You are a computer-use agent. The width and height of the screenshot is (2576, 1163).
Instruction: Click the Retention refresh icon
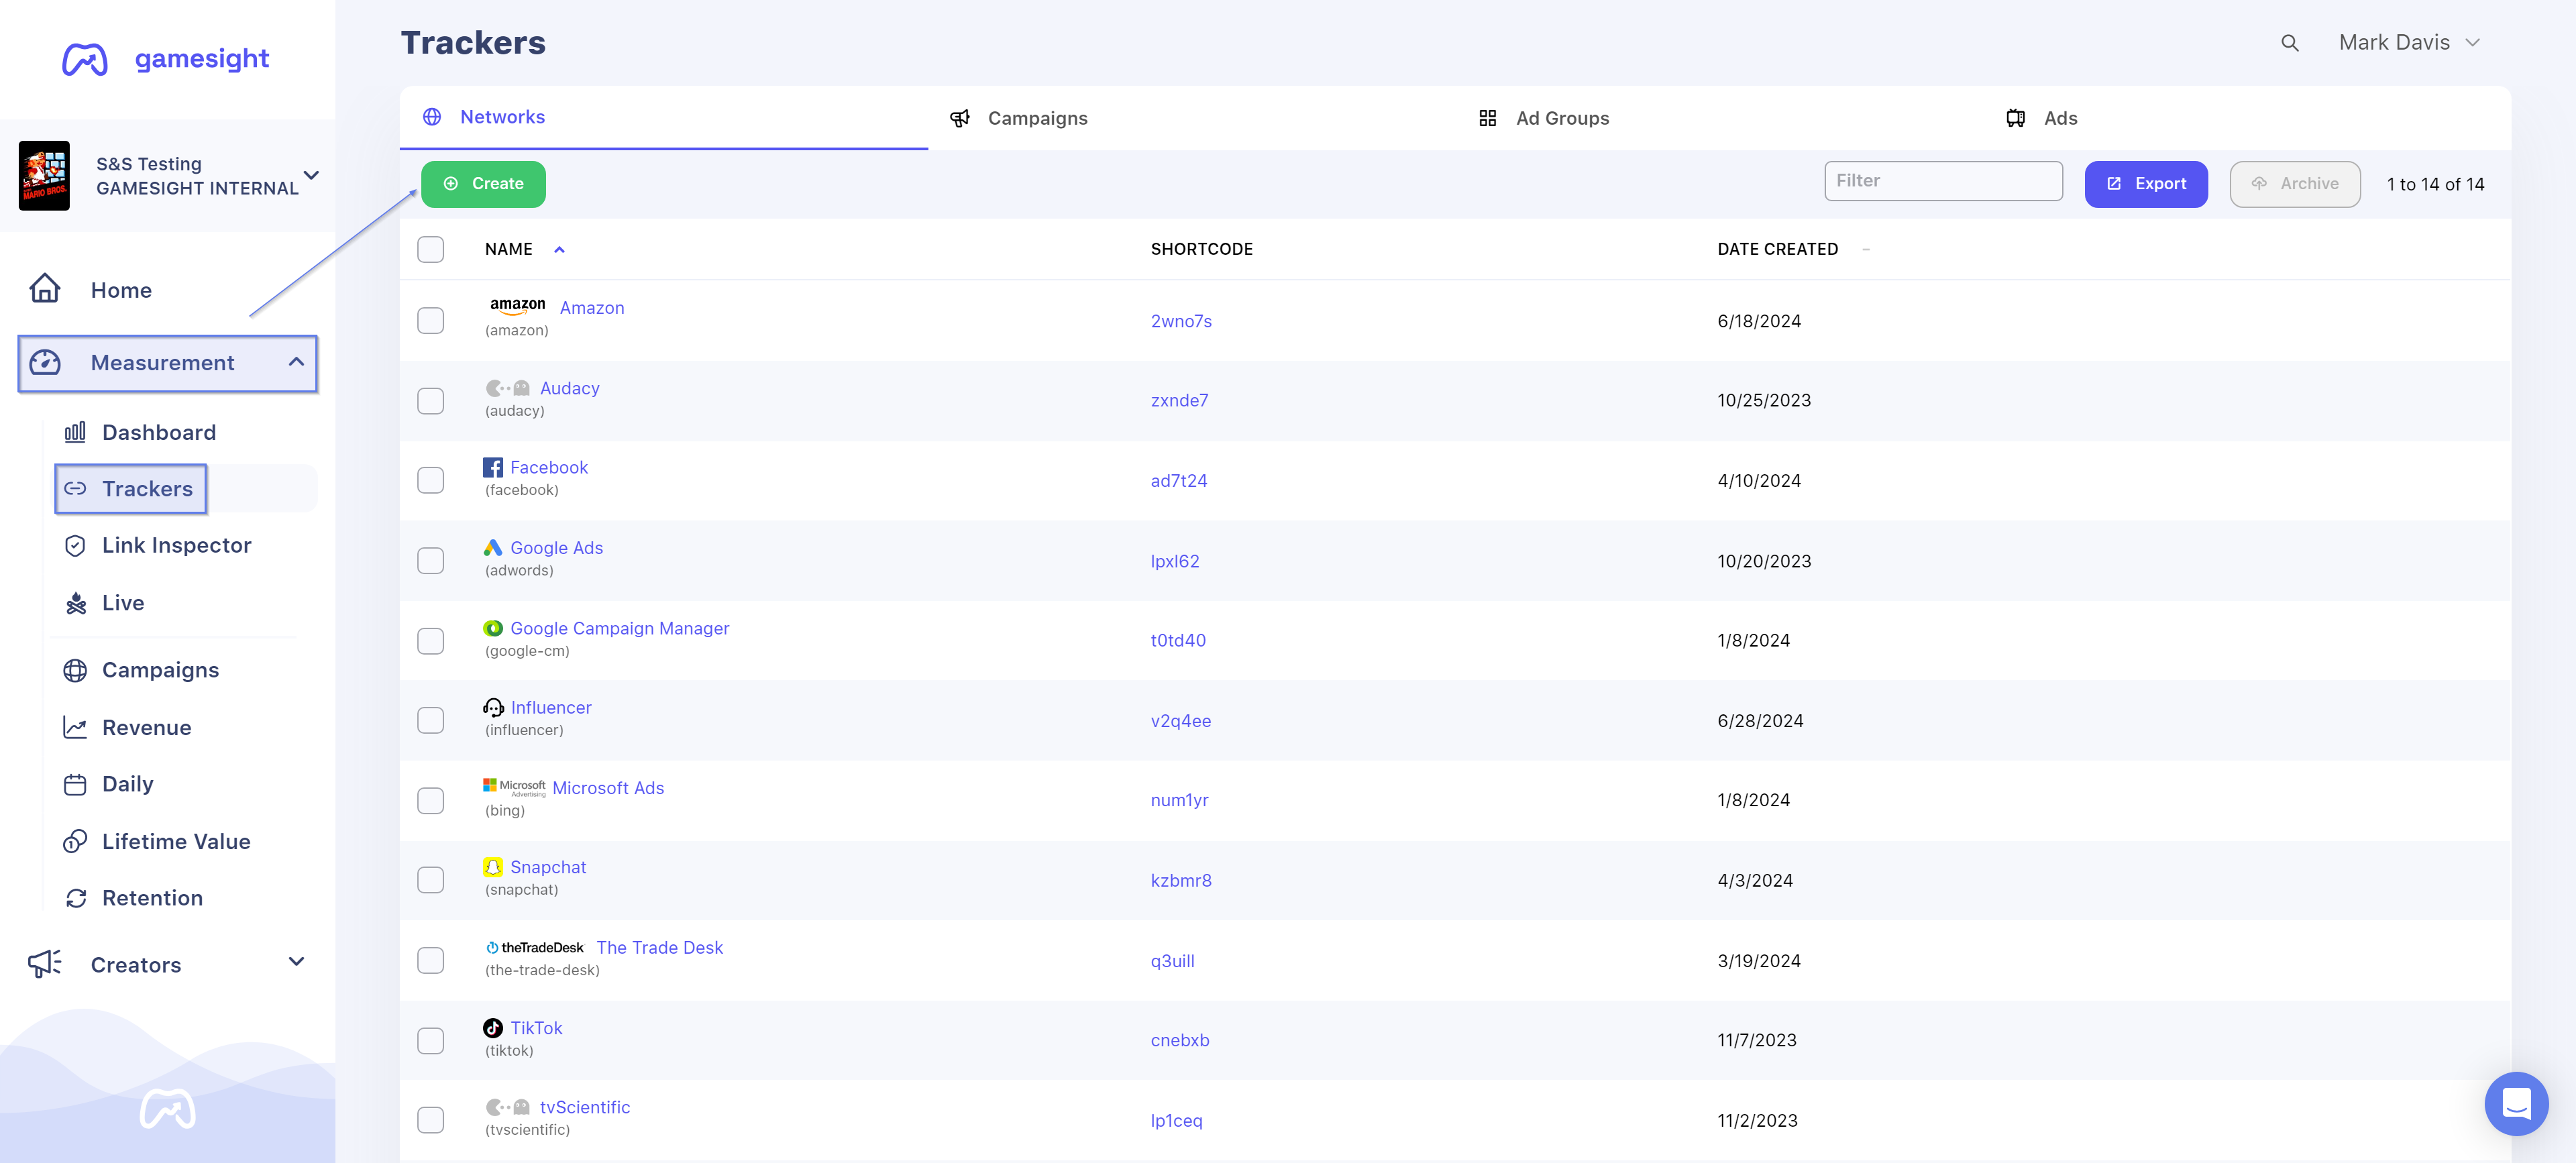click(x=75, y=898)
